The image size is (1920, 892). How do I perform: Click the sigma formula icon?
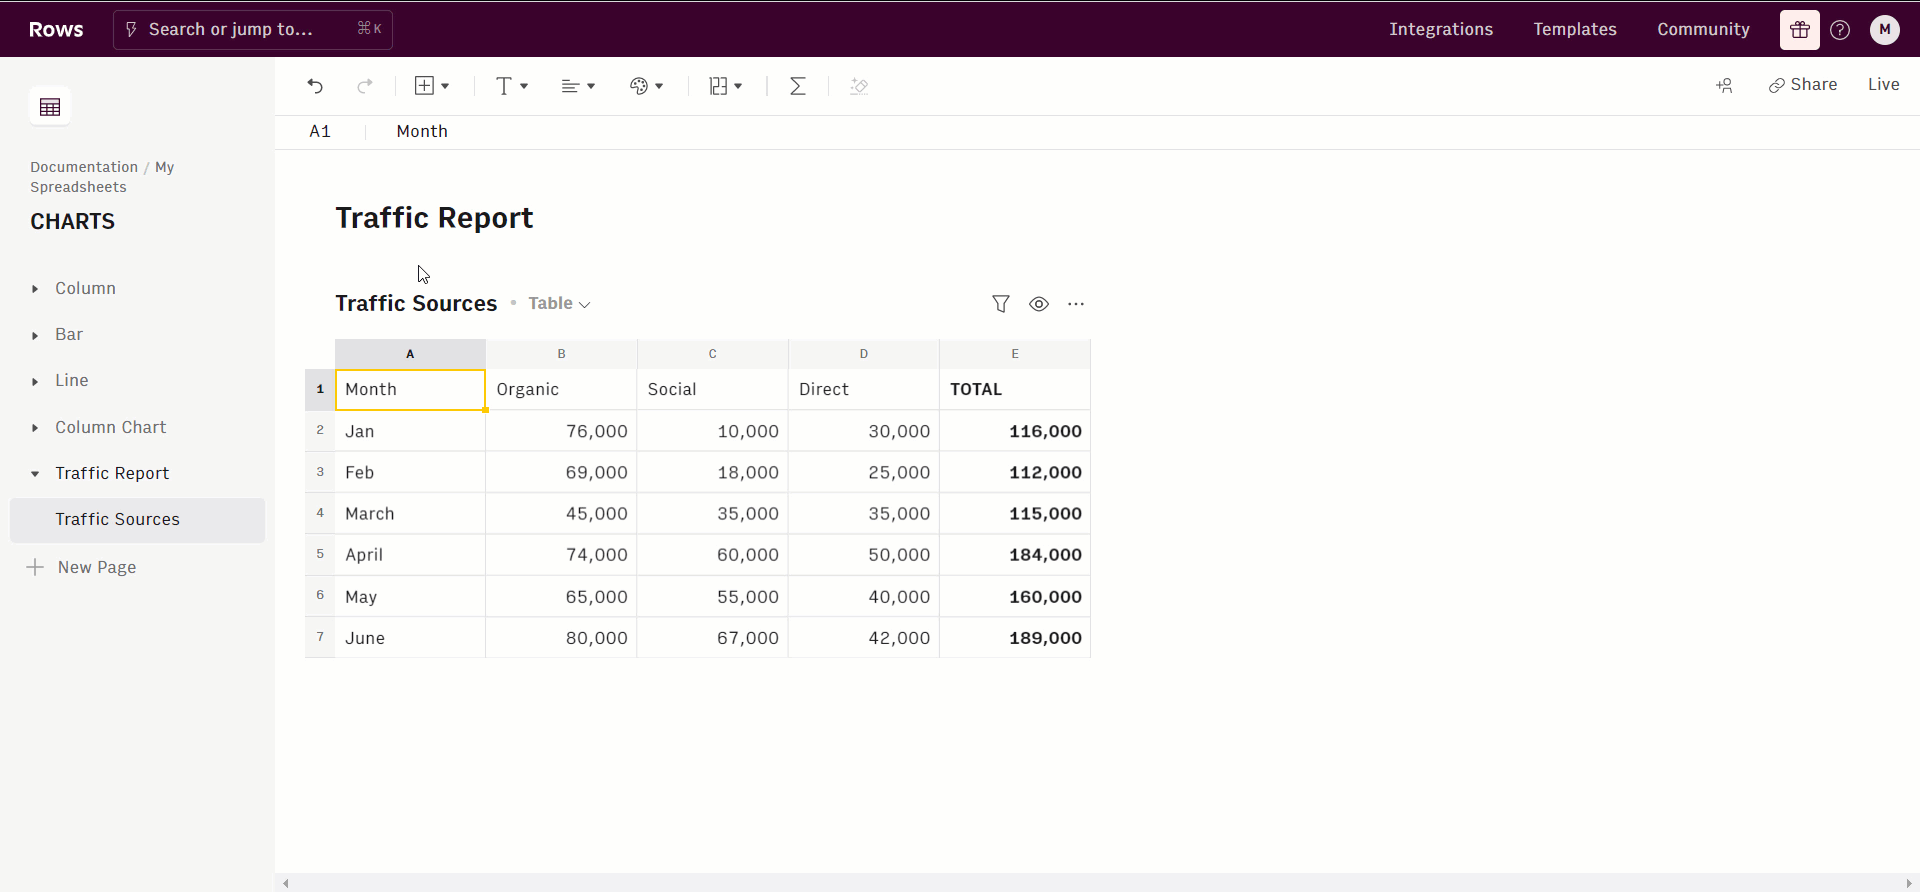[x=797, y=86]
